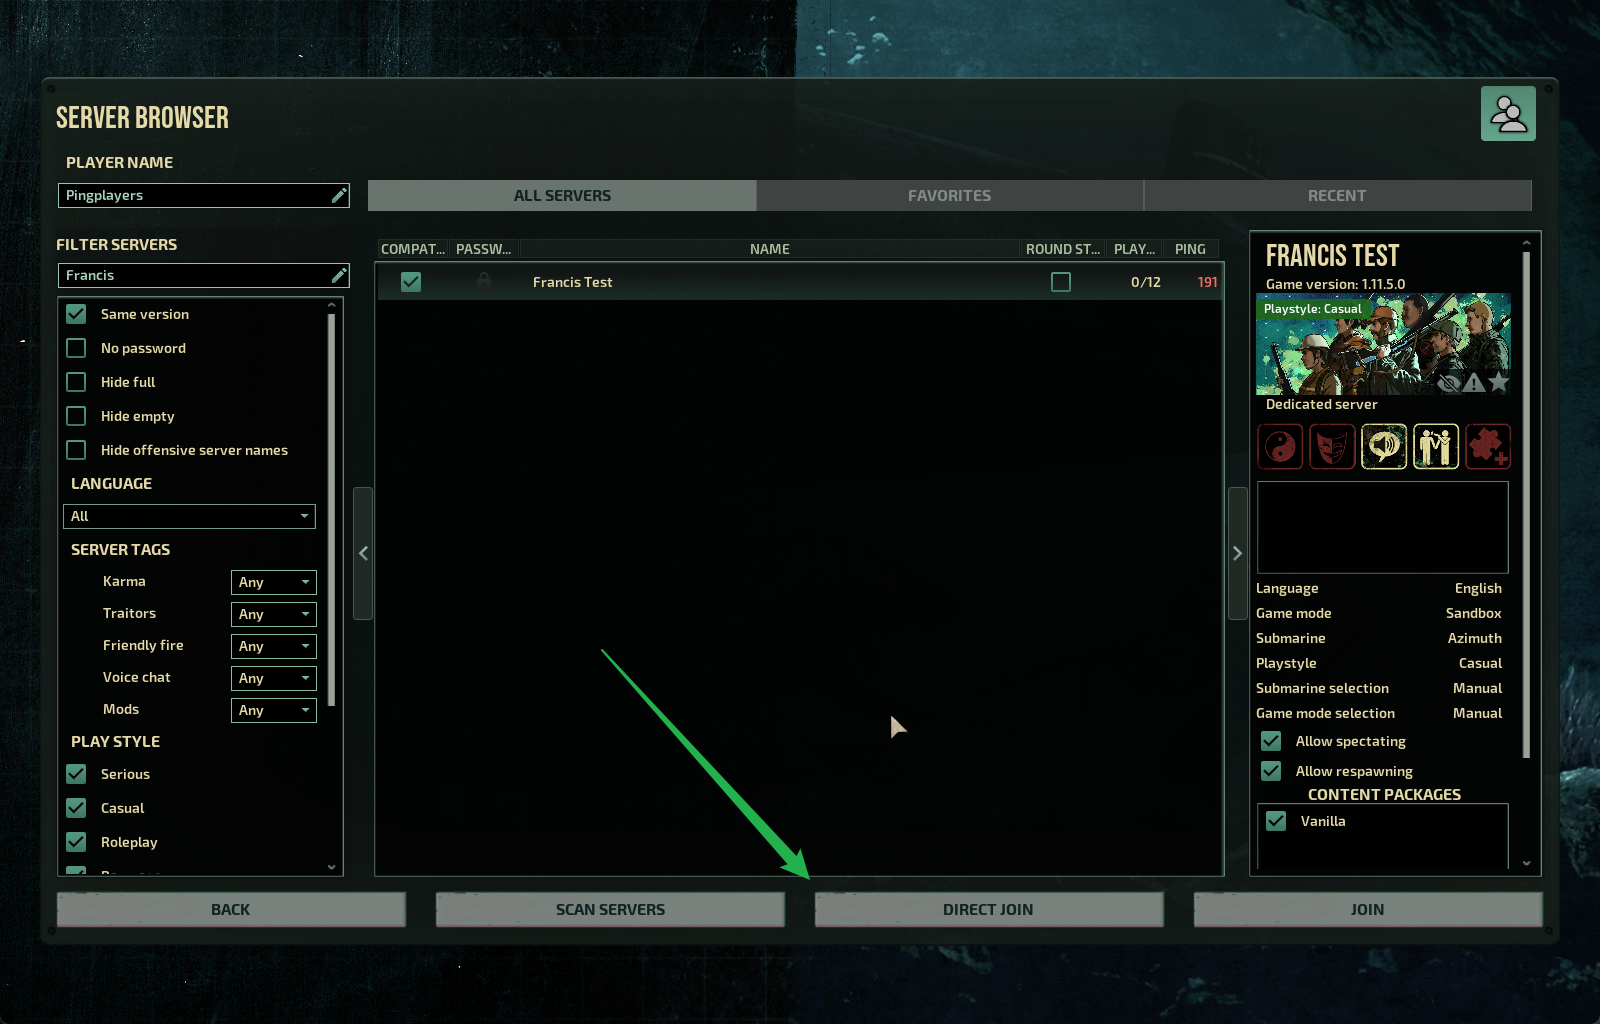Switch to the Favorites tab
This screenshot has height=1024, width=1600.
coord(949,196)
